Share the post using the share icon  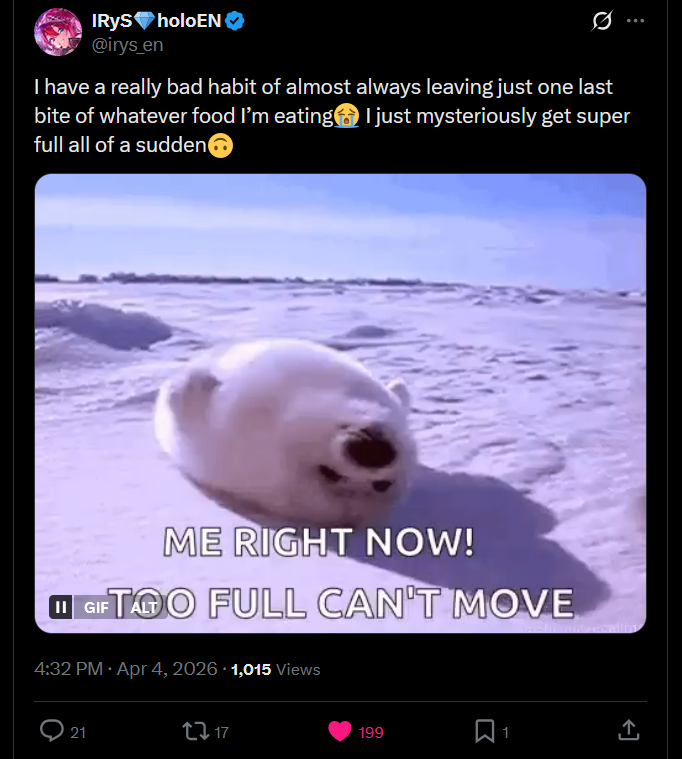tap(629, 730)
